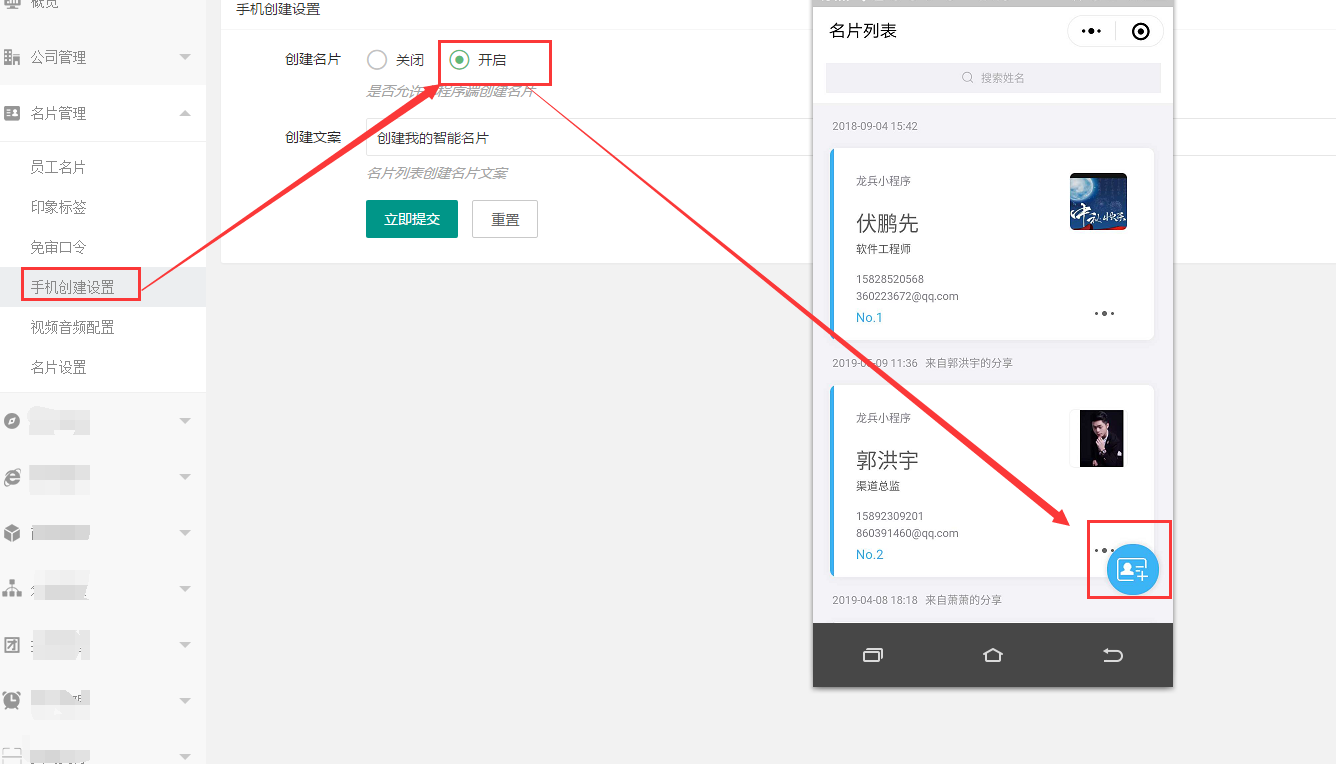The height and width of the screenshot is (764, 1336).
Task: Open the more options dots on 伏鹏先's card
Action: (x=1104, y=314)
